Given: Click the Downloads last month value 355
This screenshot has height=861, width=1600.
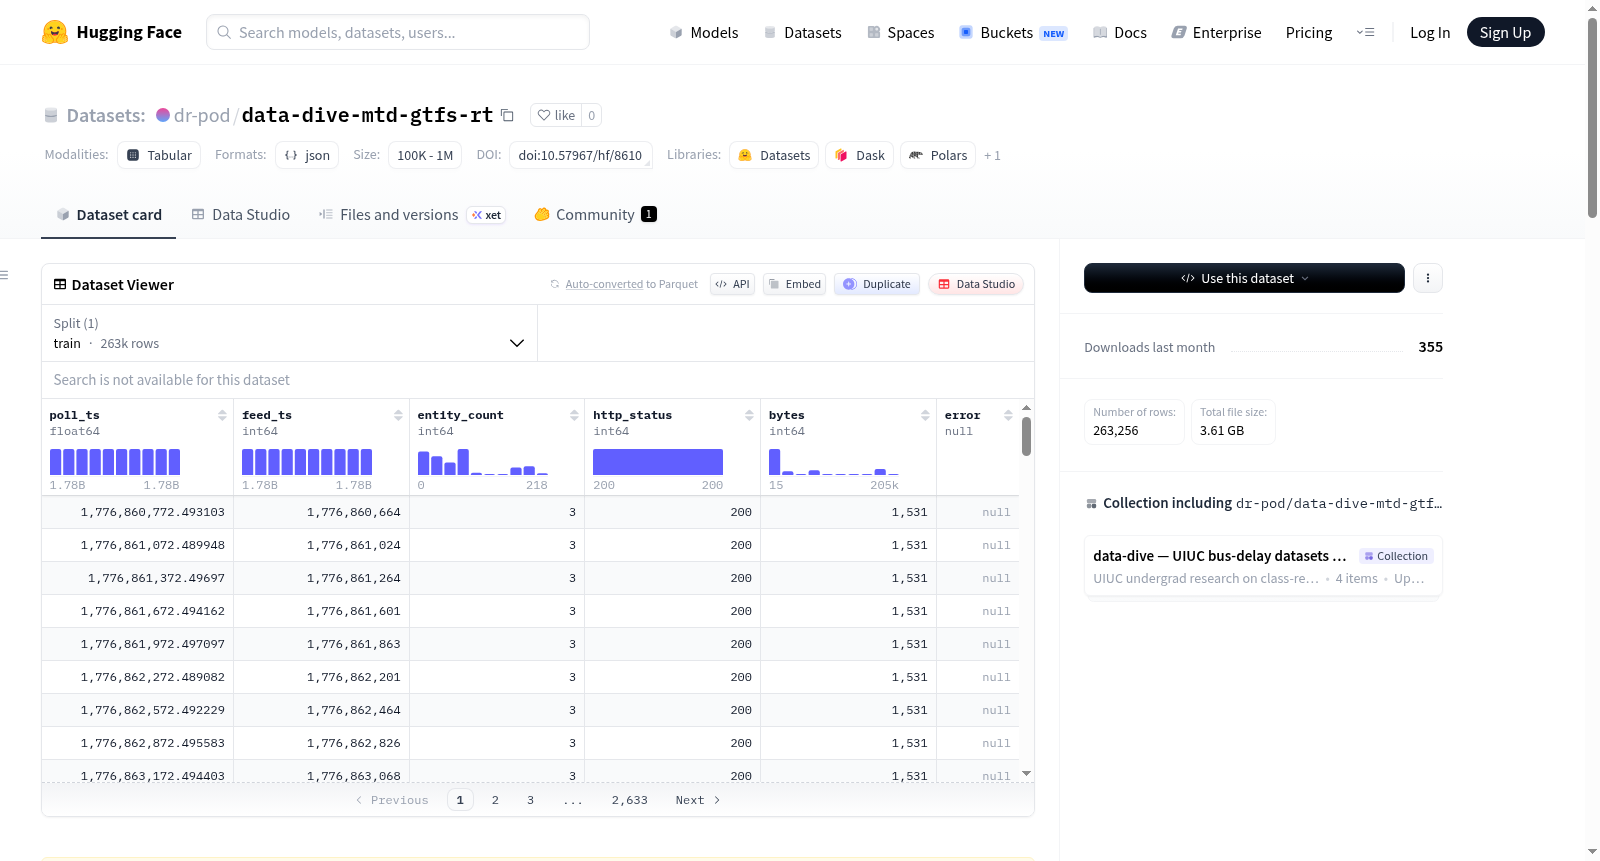Looking at the screenshot, I should coord(1430,347).
